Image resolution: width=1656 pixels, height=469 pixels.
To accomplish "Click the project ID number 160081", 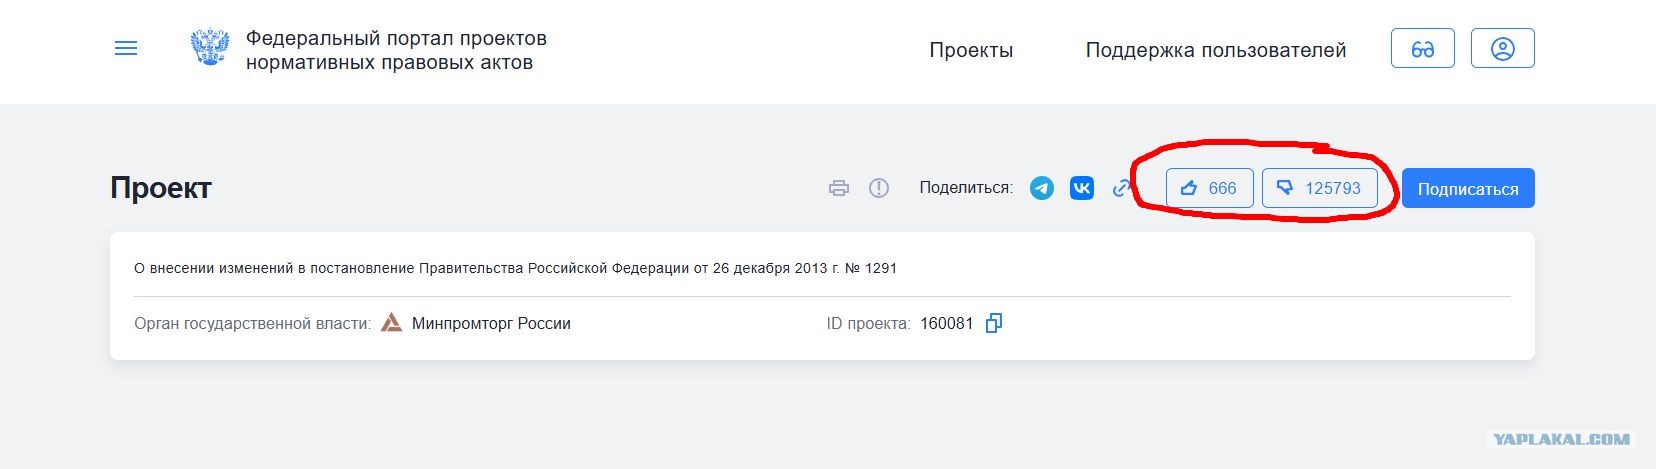I will [x=946, y=324].
